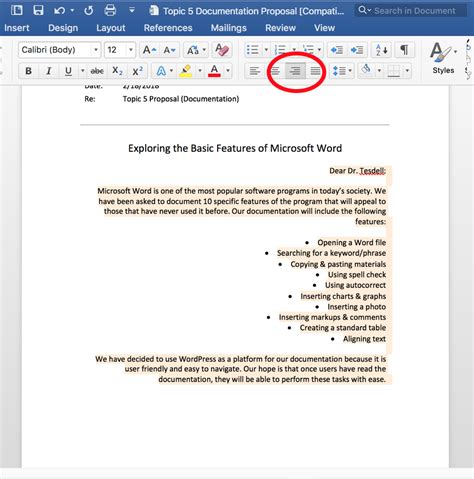Click Increase Indent icon
474x479 pixels.
tap(357, 50)
